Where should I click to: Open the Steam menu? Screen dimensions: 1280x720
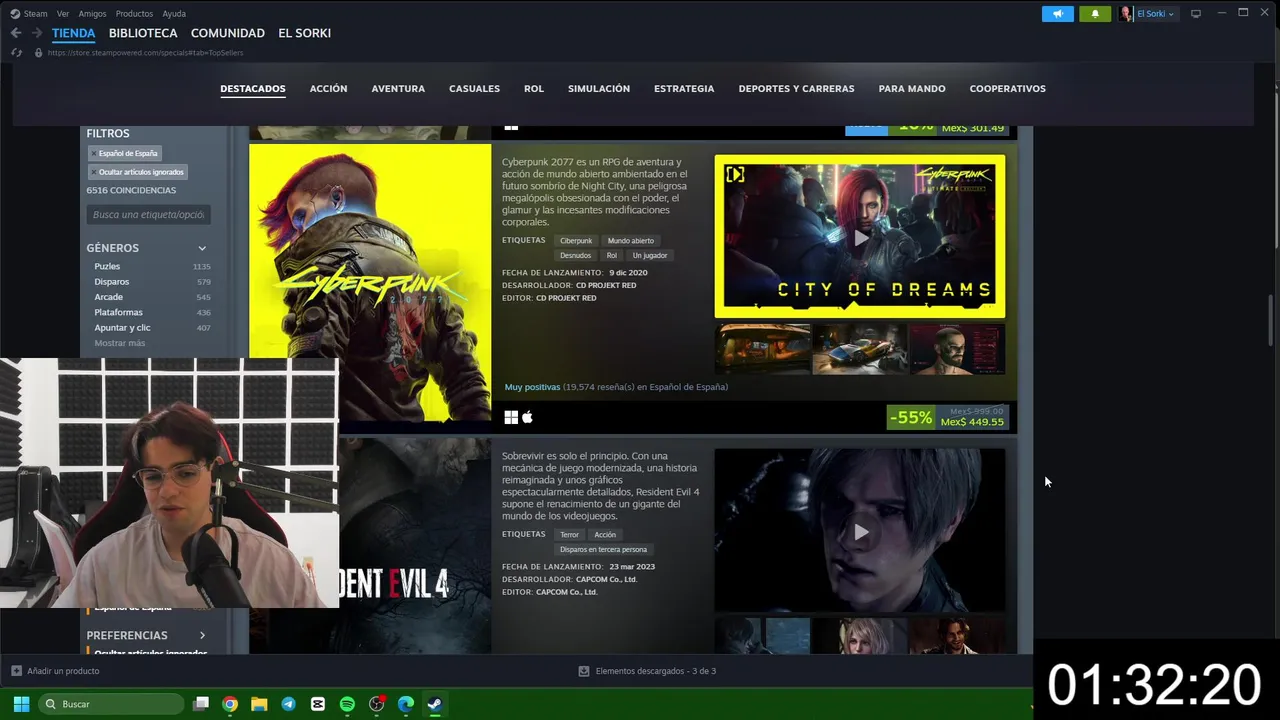click(29, 14)
